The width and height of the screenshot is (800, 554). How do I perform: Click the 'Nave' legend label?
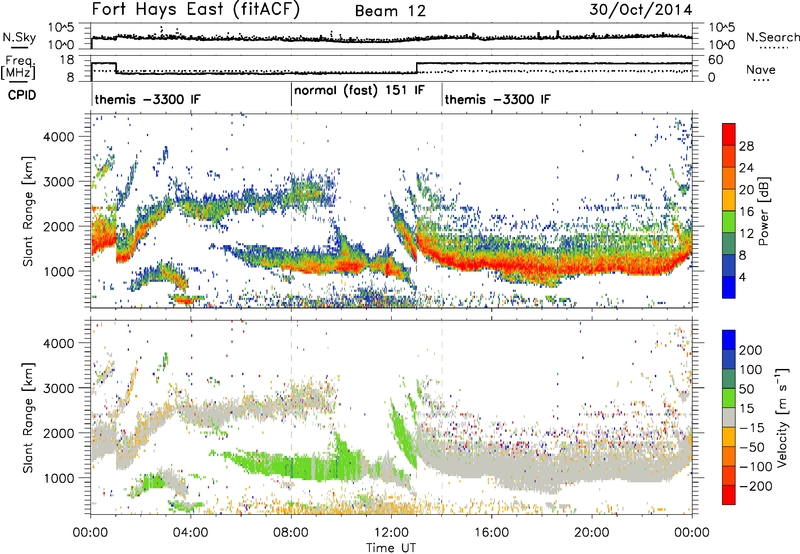coord(761,70)
